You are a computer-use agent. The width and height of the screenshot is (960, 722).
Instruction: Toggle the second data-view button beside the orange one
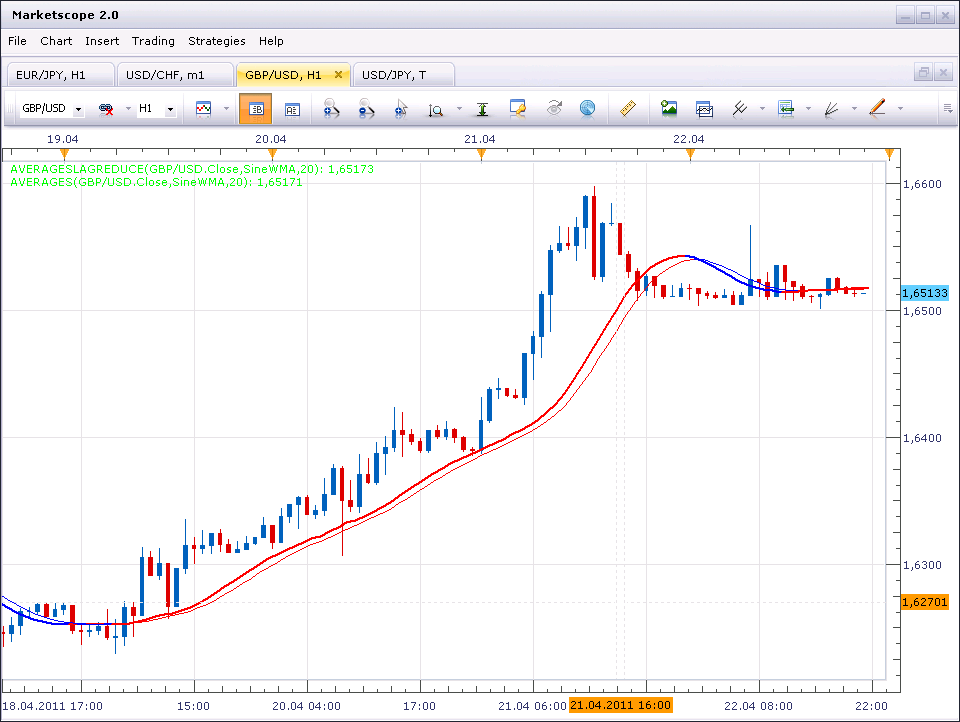point(292,109)
